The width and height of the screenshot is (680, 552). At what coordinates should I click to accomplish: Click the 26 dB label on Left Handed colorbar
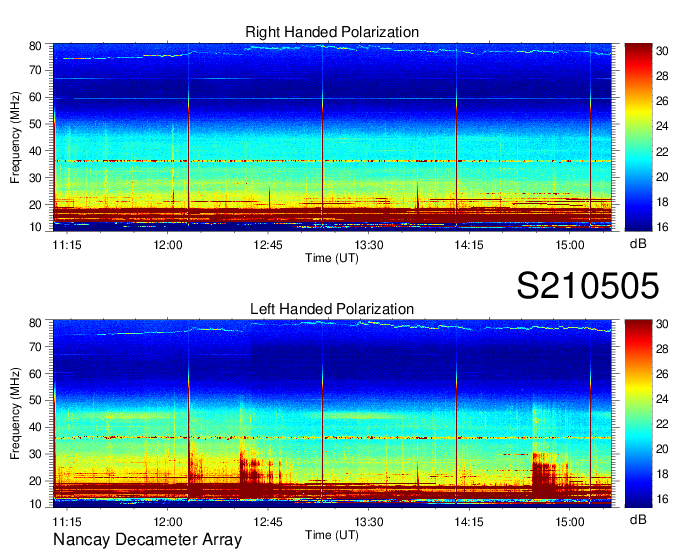click(x=662, y=374)
